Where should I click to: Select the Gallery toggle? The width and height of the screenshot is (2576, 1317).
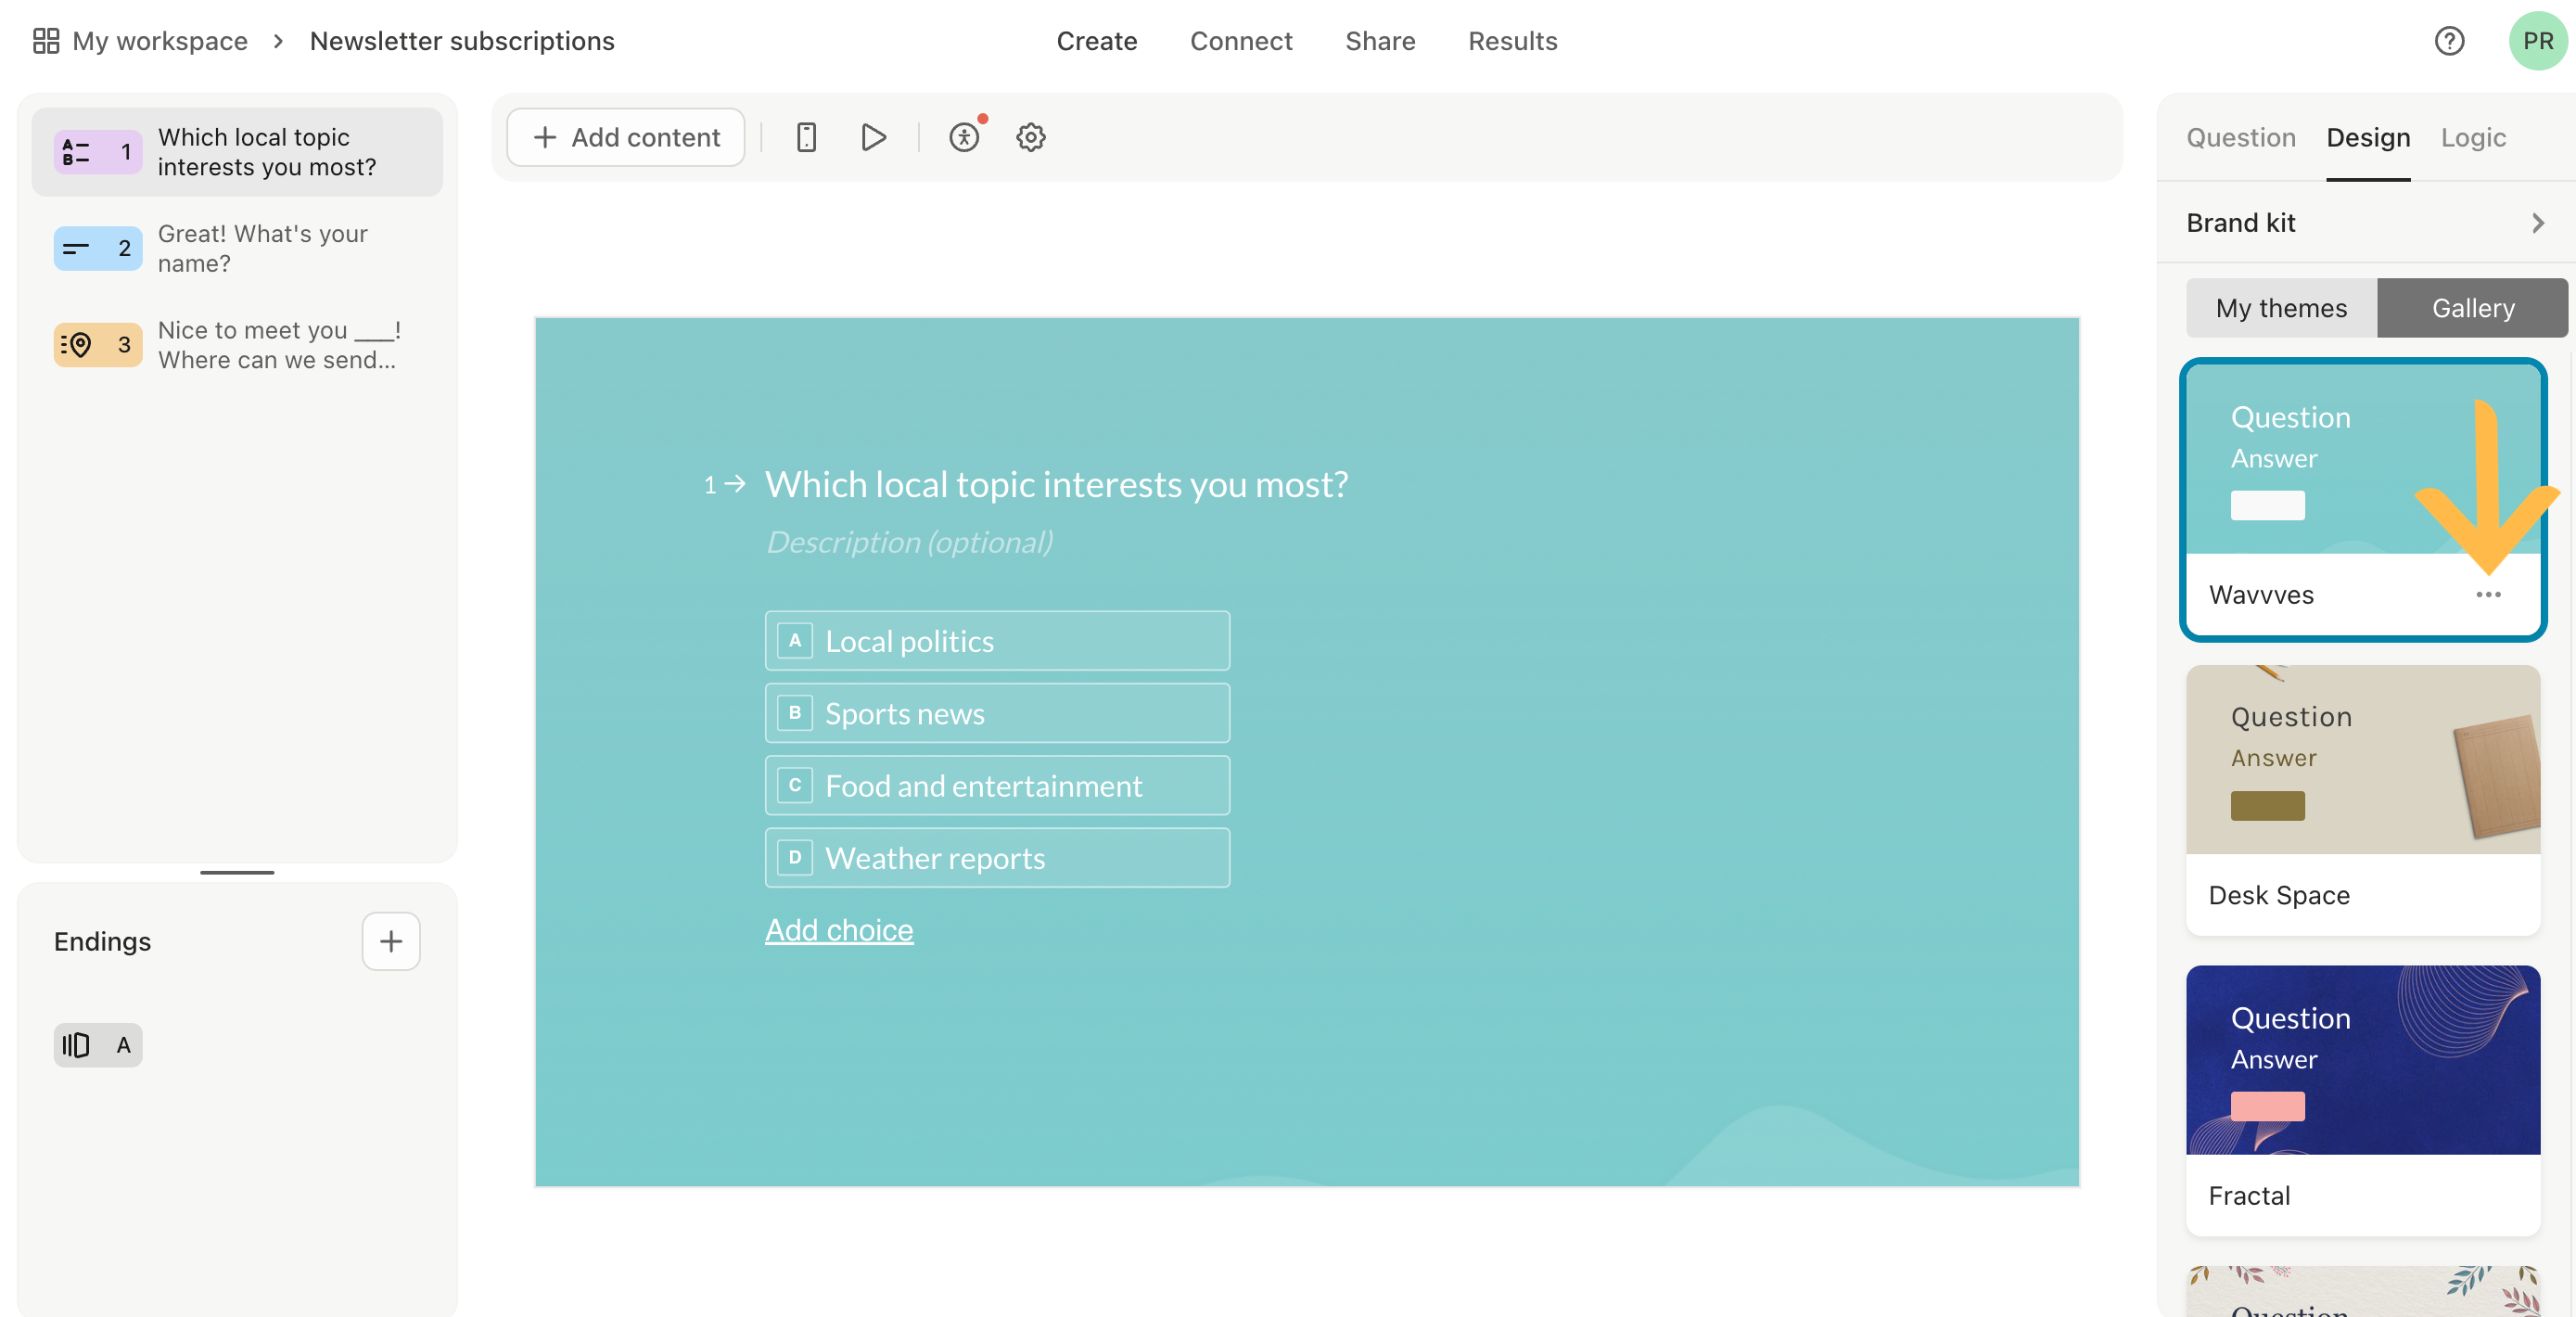point(2473,308)
